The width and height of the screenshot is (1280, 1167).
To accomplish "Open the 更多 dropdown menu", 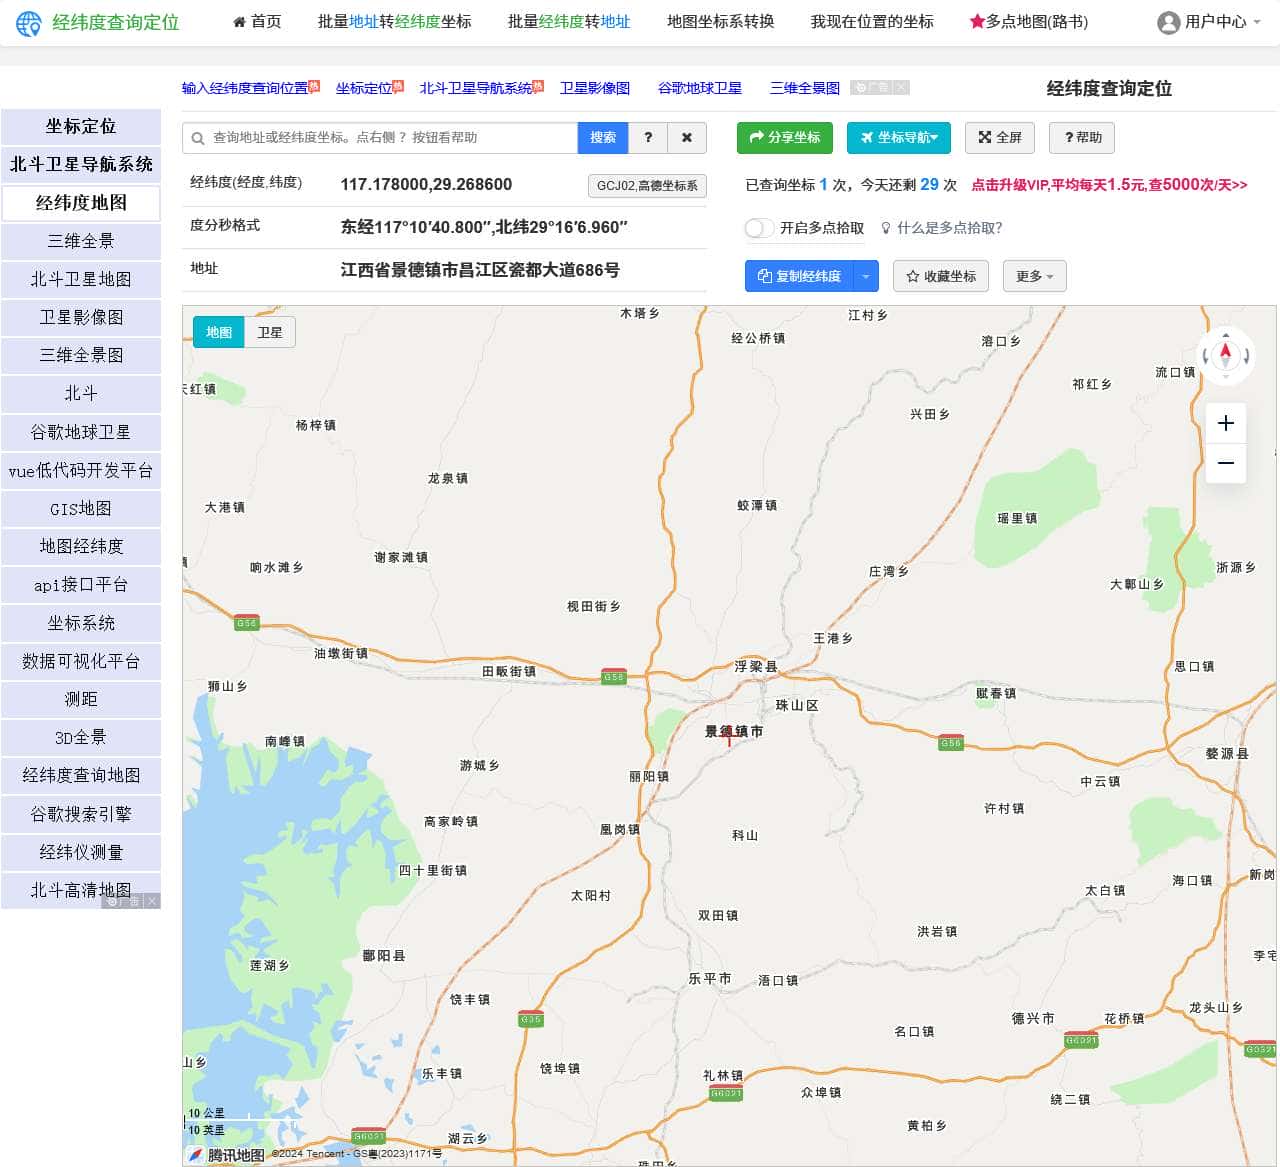I will [1034, 276].
